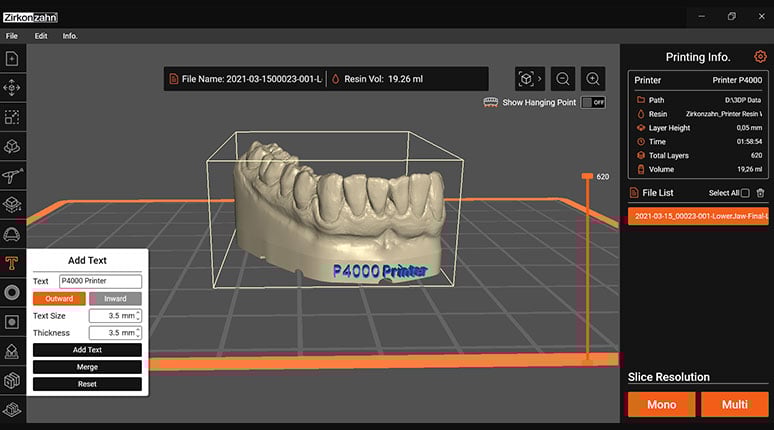Select the move arrows tool
Screen dimensions: 774x430
[x=13, y=88]
